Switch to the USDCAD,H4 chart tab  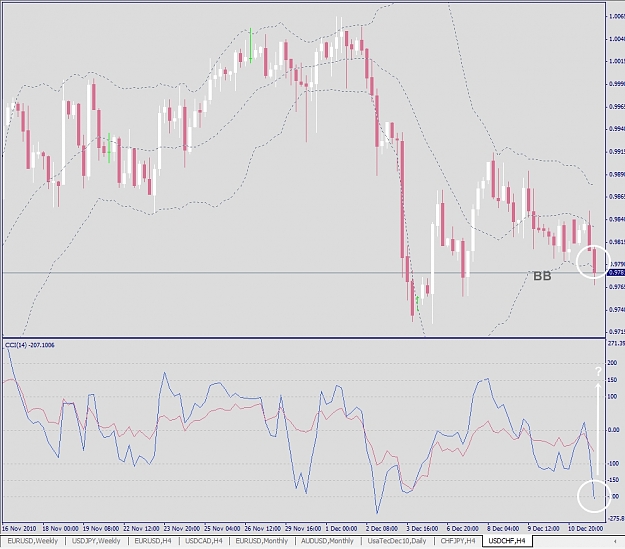[204, 541]
